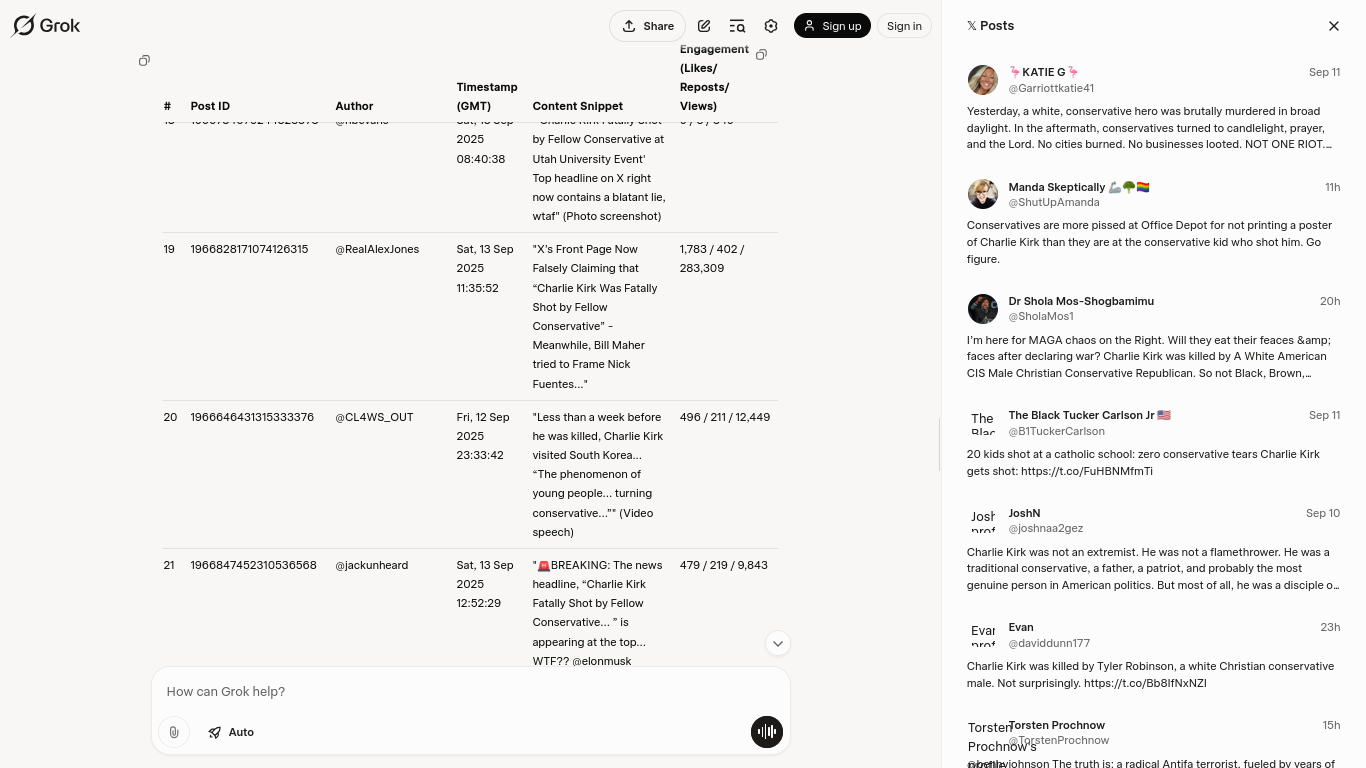
Task: Click the Timestamp (GMT) column header
Action: 487,96
